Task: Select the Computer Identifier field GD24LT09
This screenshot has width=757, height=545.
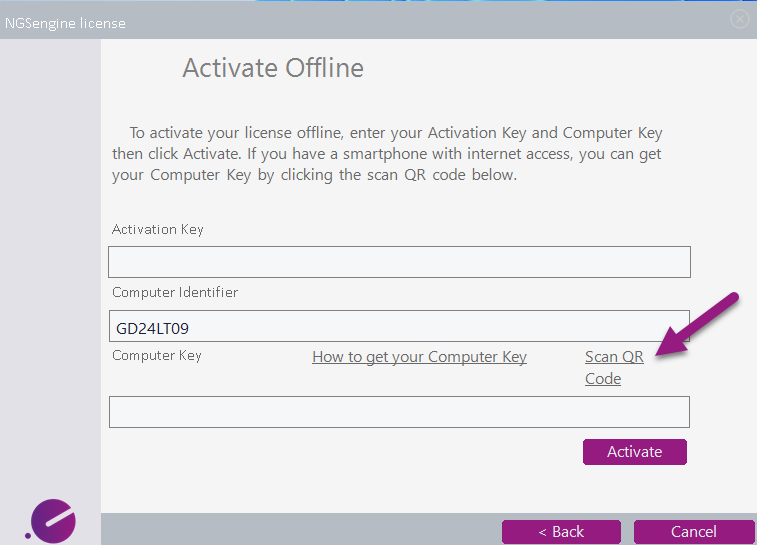Action: pyautogui.click(x=399, y=326)
